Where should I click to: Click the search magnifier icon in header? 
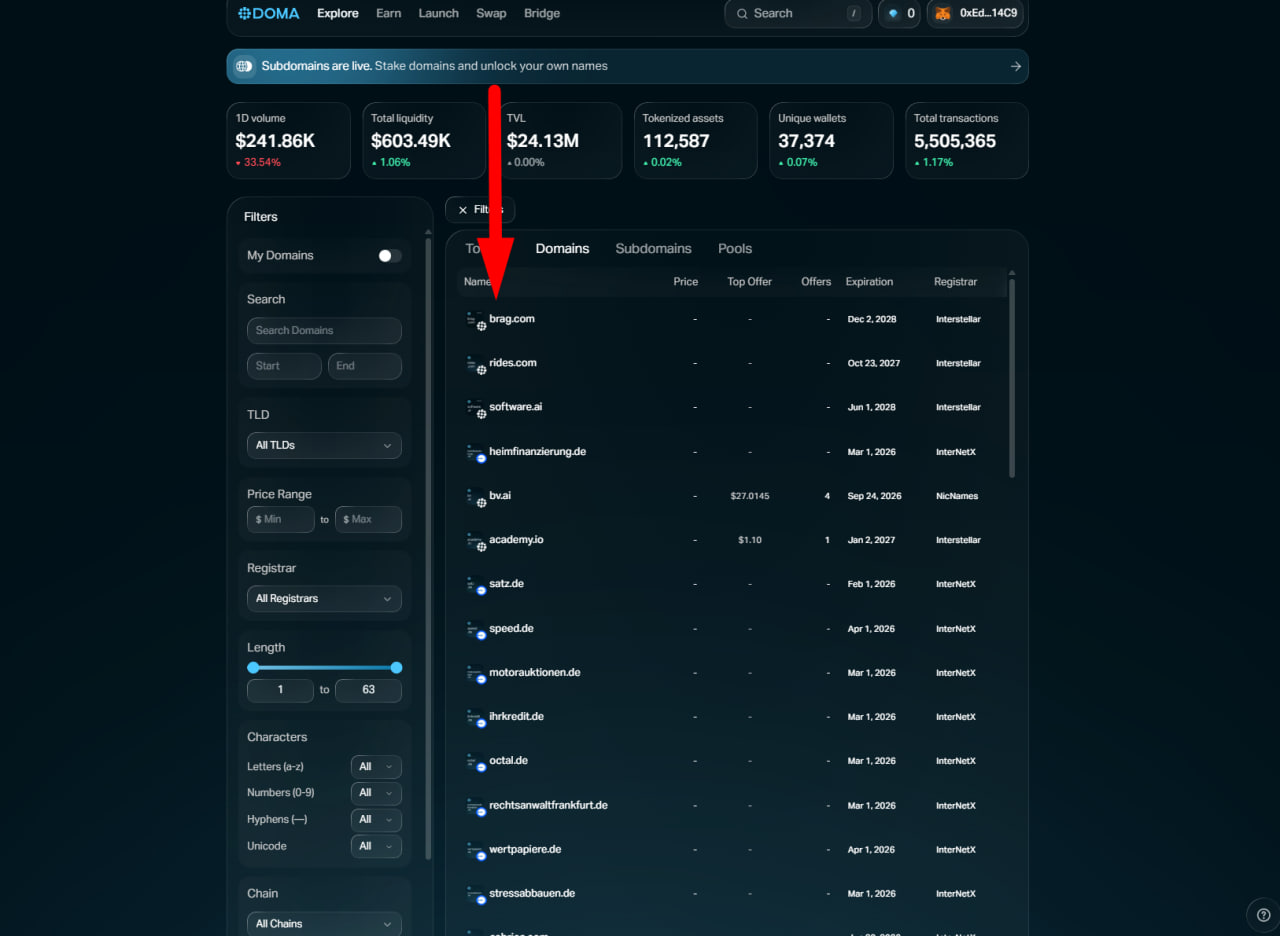pyautogui.click(x=742, y=14)
